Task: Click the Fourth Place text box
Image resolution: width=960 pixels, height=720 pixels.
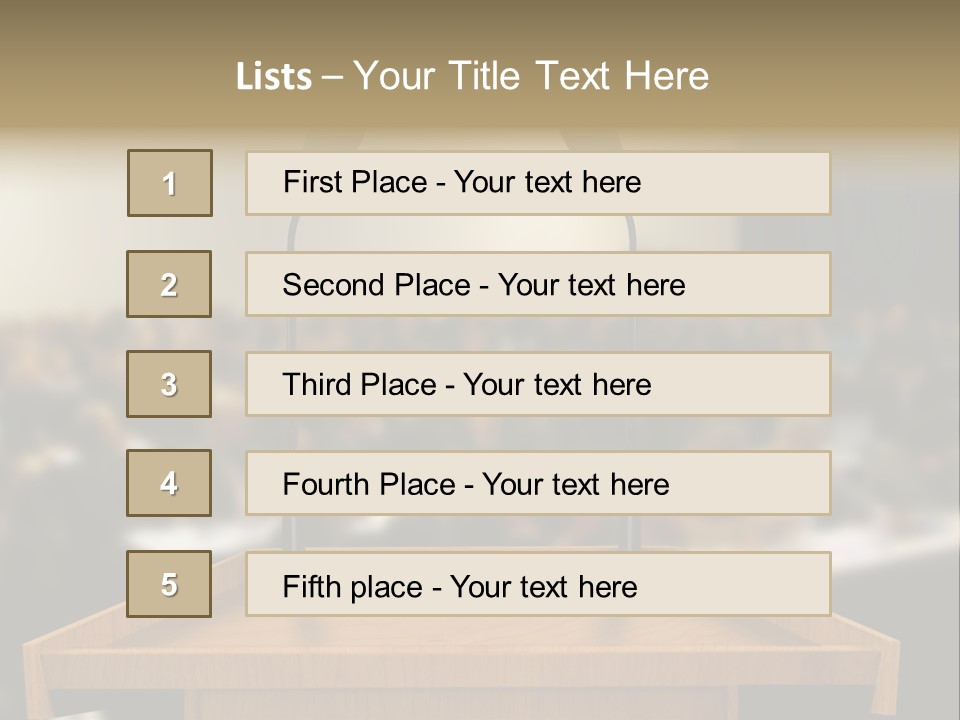Action: 538,484
